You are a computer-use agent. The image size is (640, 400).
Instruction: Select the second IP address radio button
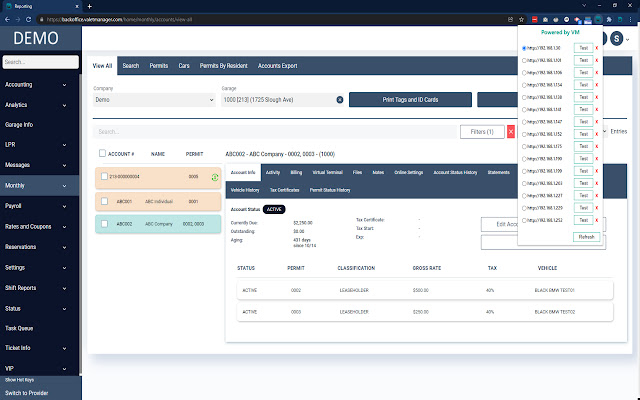pyautogui.click(x=524, y=60)
